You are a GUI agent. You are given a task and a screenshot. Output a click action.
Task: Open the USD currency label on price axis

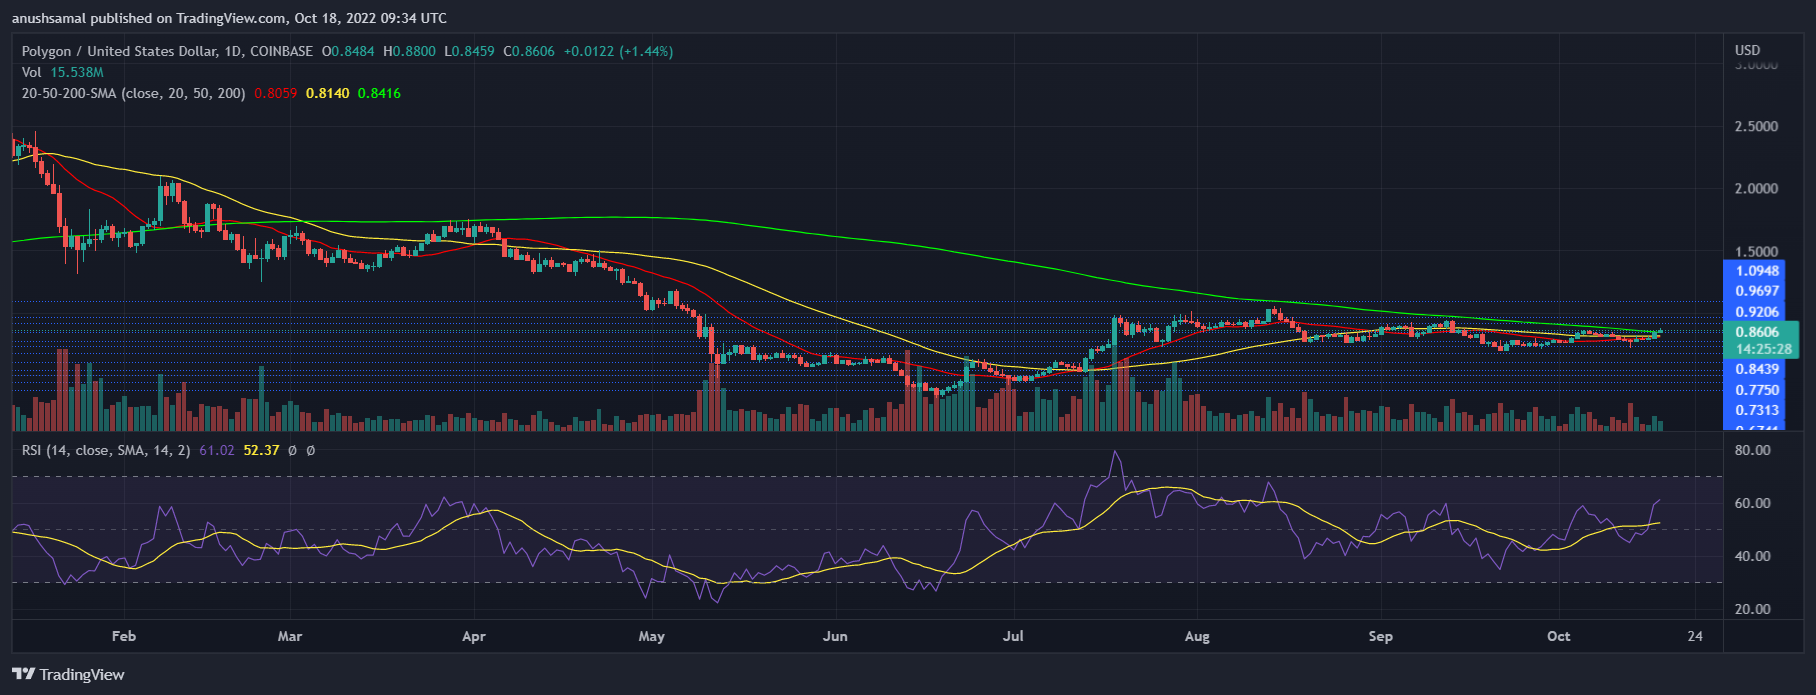click(x=1747, y=50)
